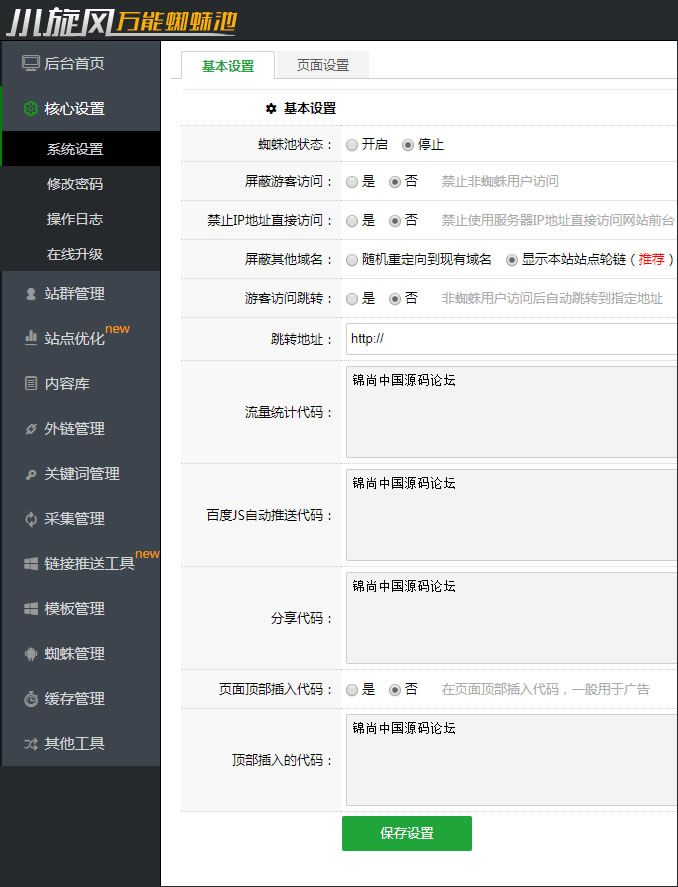
Task: Click into the 流量统计代码 text area
Action: coord(512,412)
